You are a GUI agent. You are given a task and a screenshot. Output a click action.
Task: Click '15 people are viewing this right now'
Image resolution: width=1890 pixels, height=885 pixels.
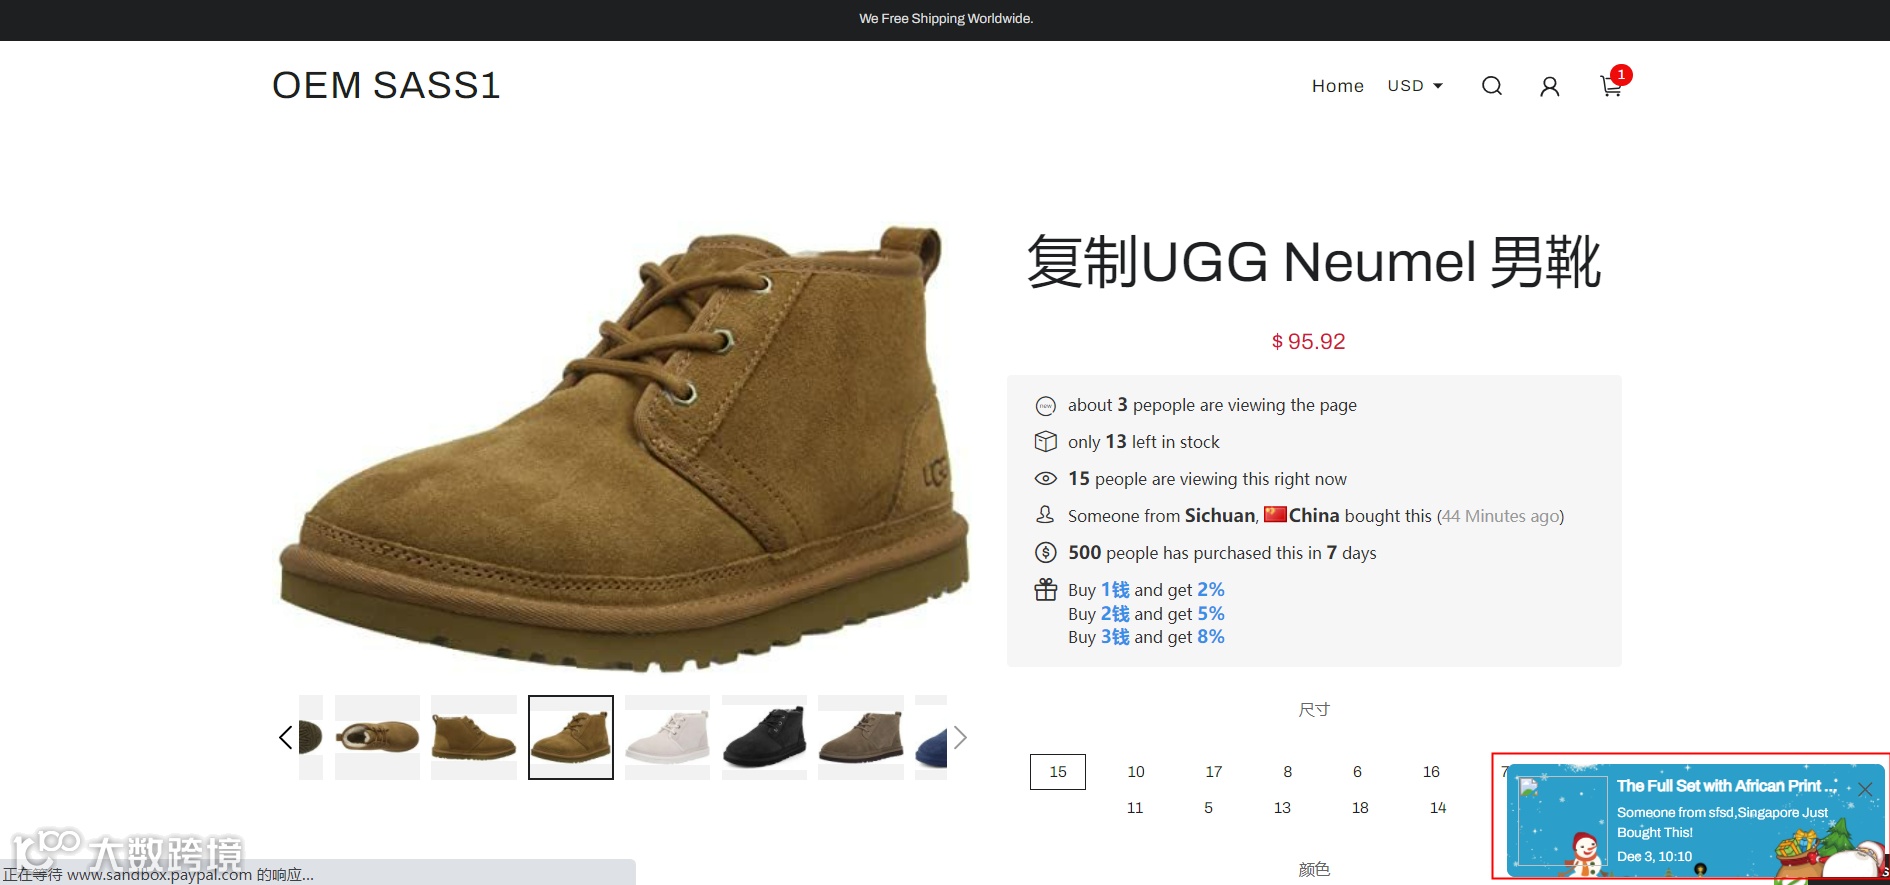click(x=1207, y=479)
